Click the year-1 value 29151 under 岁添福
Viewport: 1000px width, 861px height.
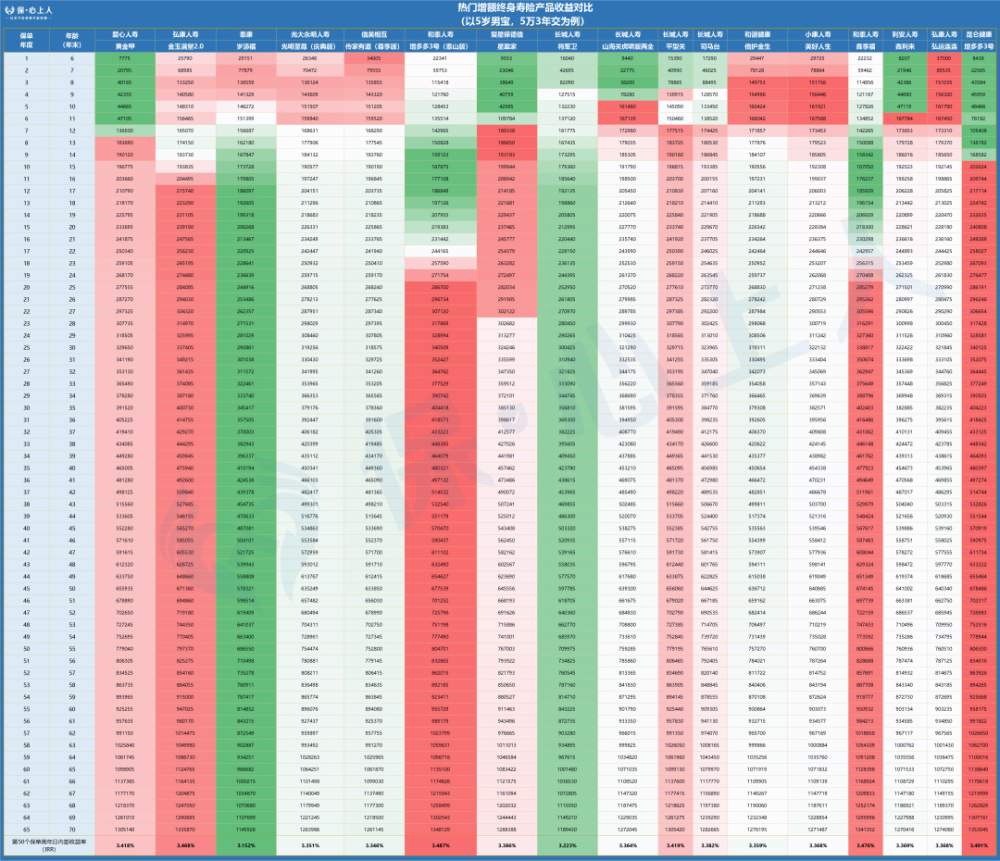tap(246, 58)
